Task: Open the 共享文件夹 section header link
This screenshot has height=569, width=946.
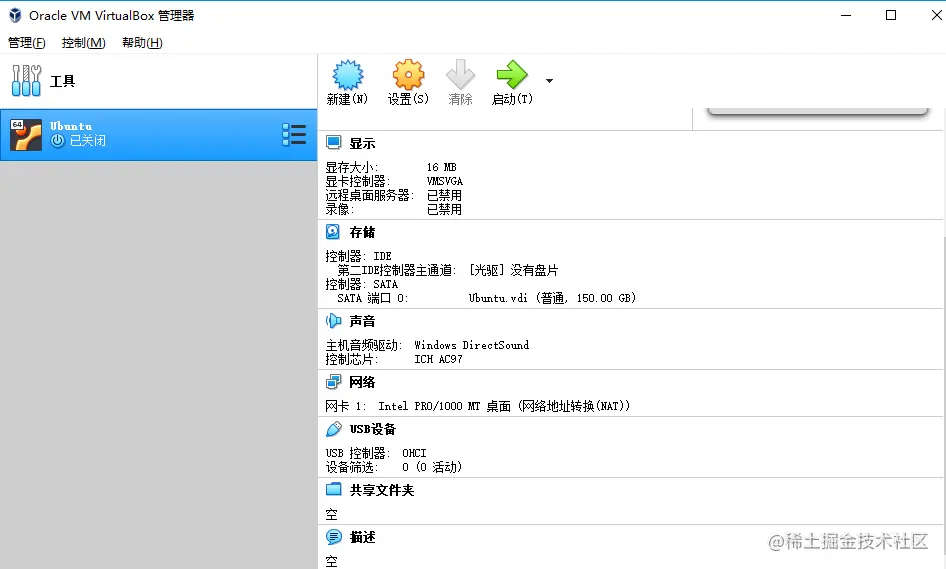Action: pos(382,490)
